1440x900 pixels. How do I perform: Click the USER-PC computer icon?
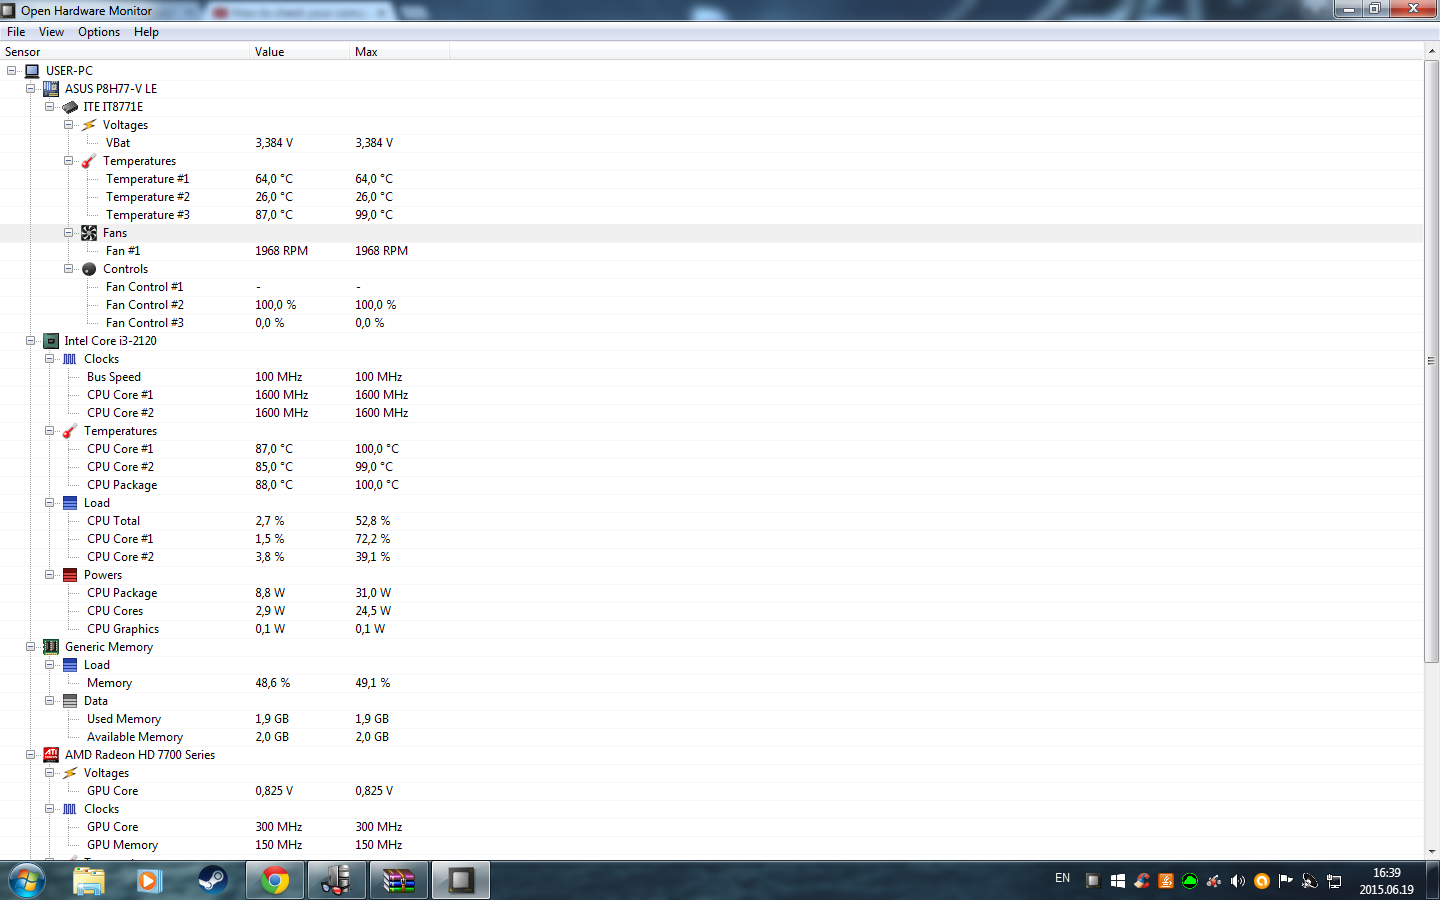pos(32,71)
